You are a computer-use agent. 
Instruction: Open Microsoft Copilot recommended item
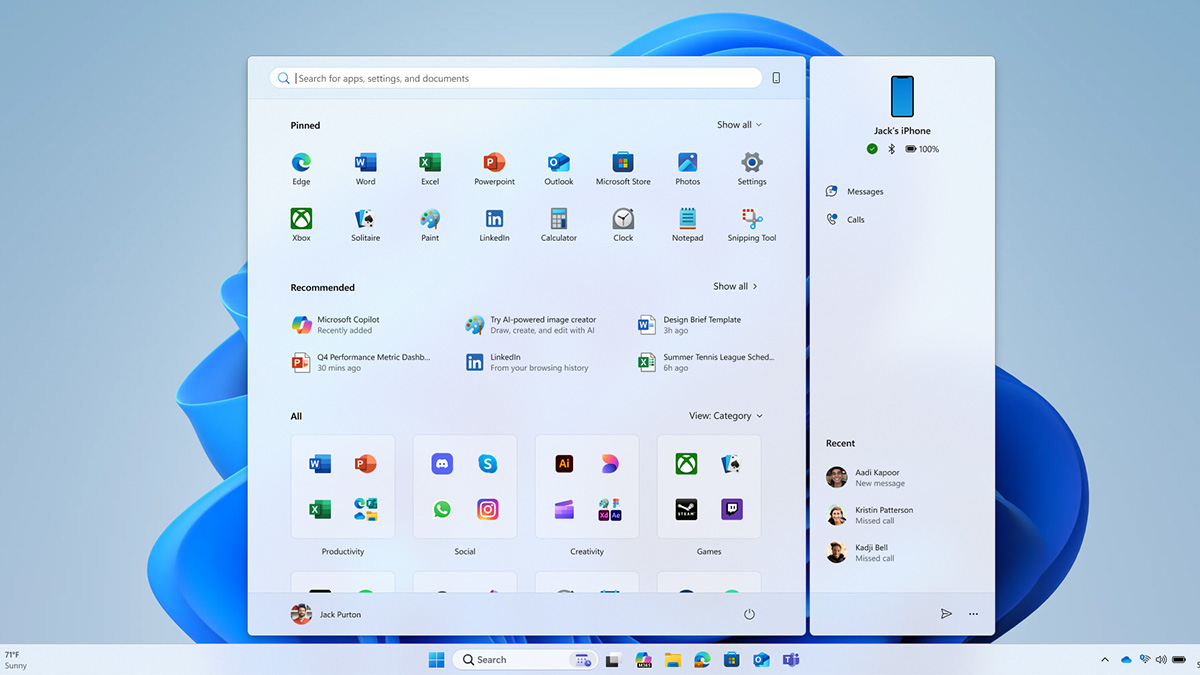point(336,325)
